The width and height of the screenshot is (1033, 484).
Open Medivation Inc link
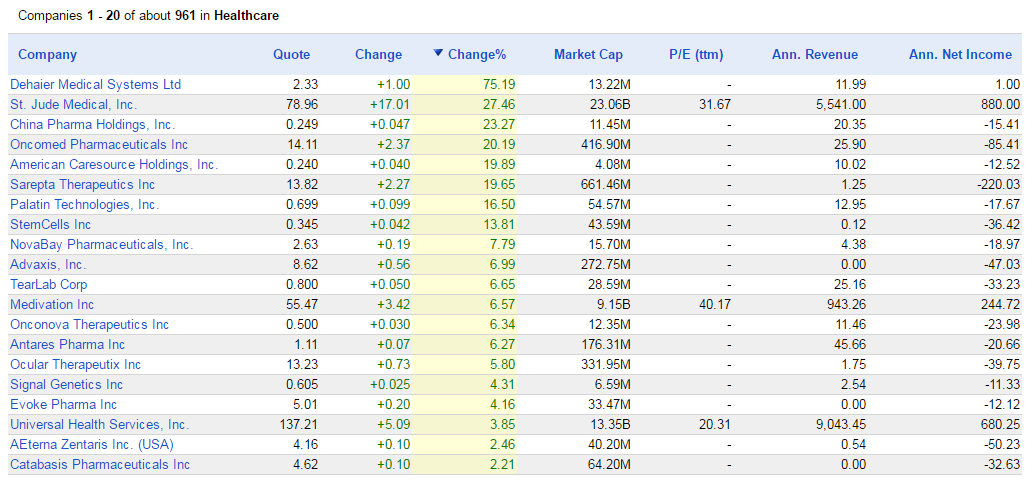[x=52, y=304]
